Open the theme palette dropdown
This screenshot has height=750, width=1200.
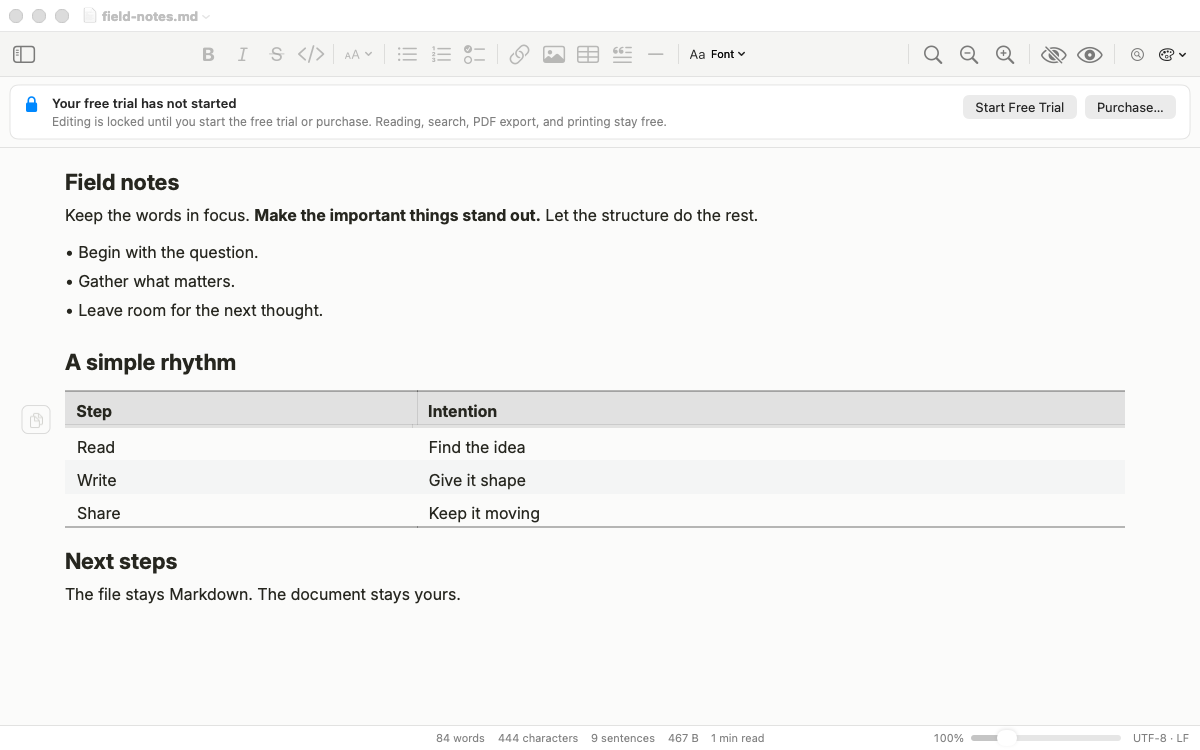click(1171, 54)
